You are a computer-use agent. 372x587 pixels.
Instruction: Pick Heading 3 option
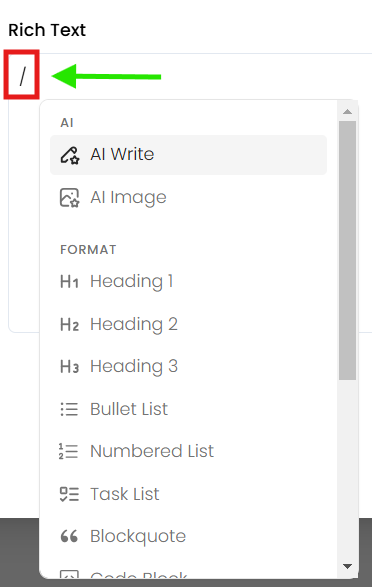tap(188, 367)
